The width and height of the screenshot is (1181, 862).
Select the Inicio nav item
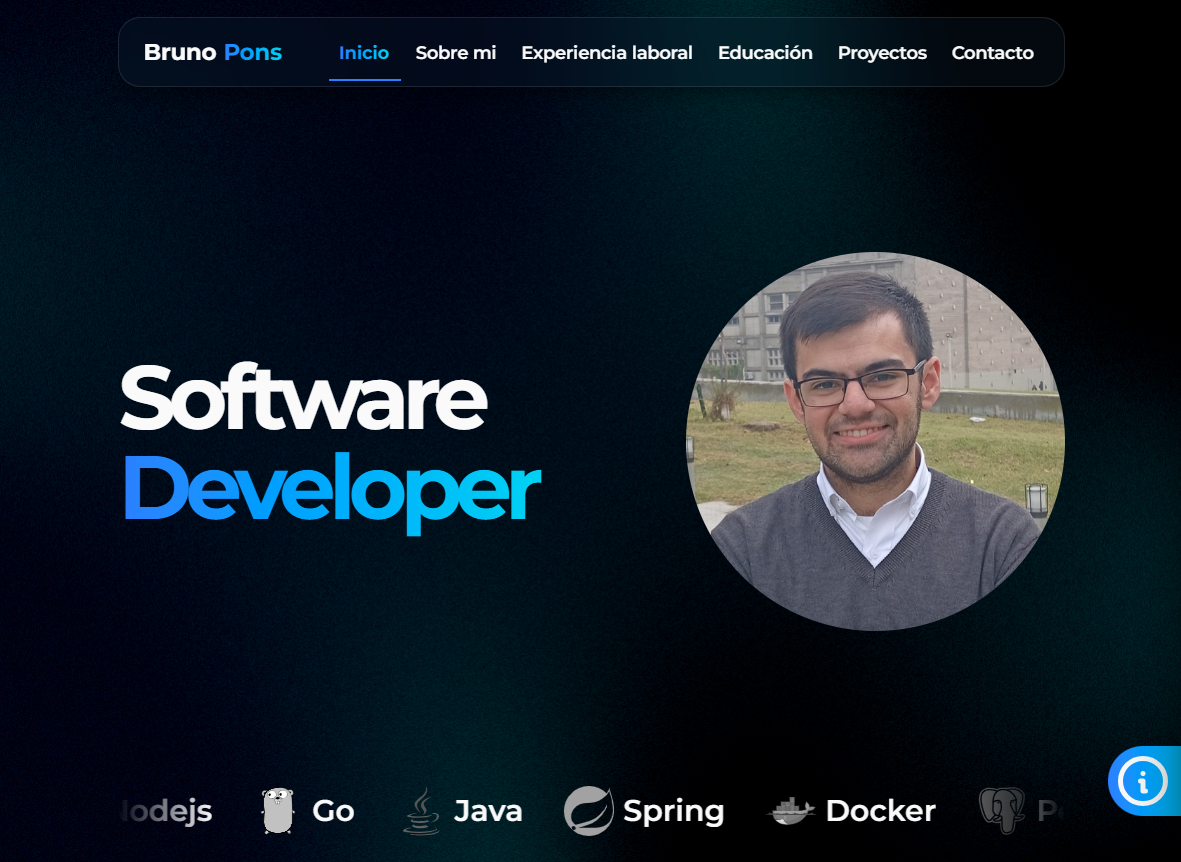point(364,53)
